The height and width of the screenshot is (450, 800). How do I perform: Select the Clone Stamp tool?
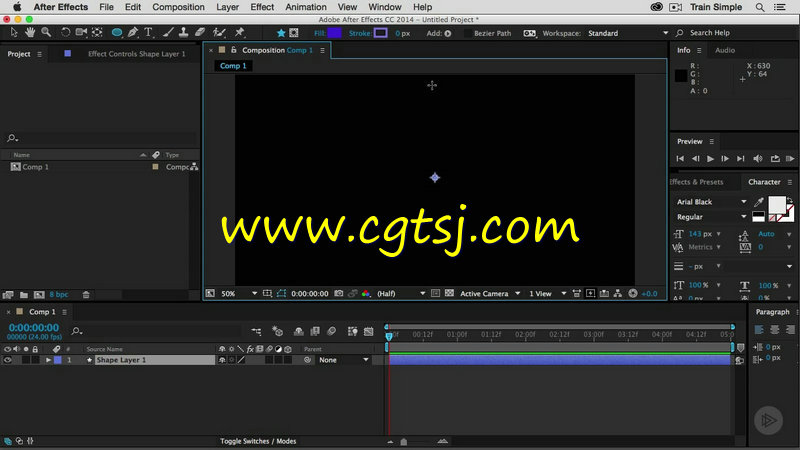(x=183, y=33)
